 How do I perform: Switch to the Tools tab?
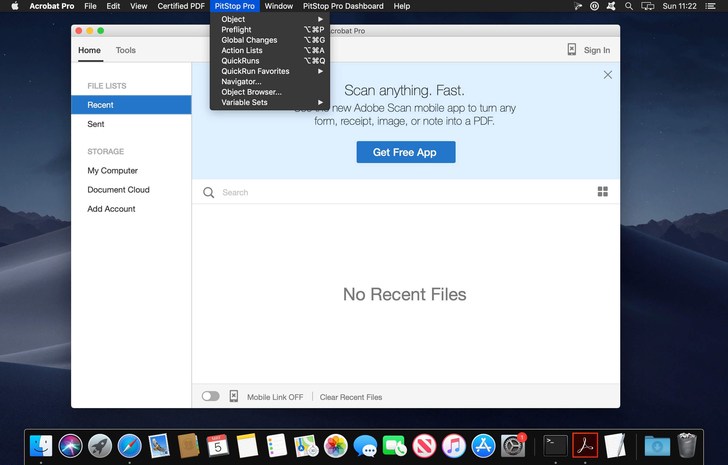click(x=125, y=50)
